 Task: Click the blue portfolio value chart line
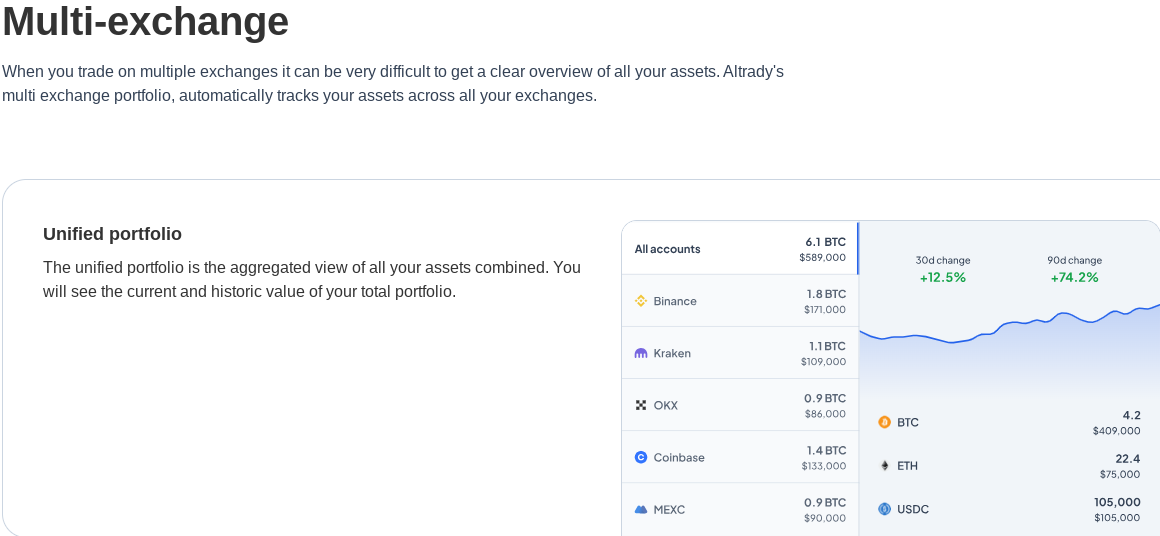1009,324
